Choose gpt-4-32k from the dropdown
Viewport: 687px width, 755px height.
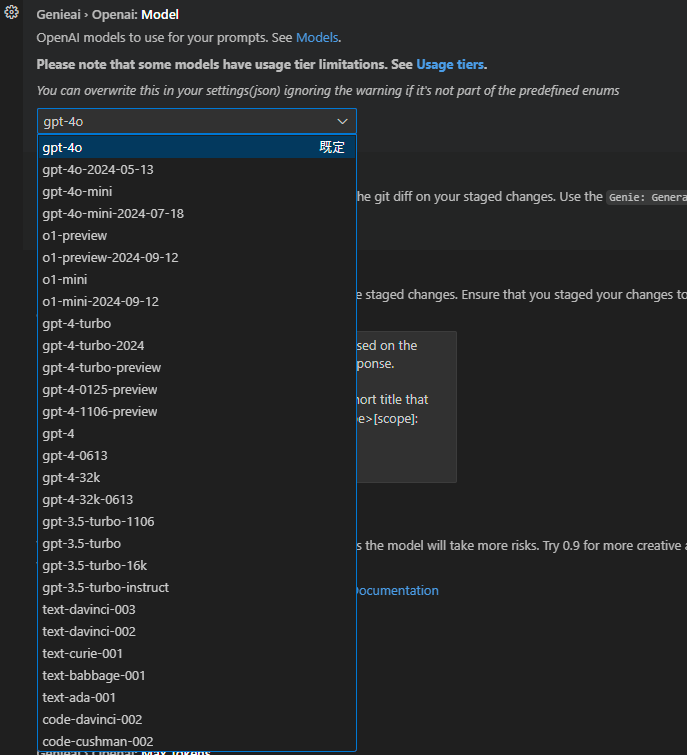71,477
